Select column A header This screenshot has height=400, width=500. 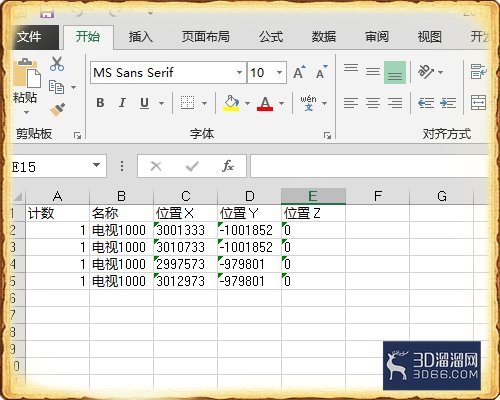[57, 196]
